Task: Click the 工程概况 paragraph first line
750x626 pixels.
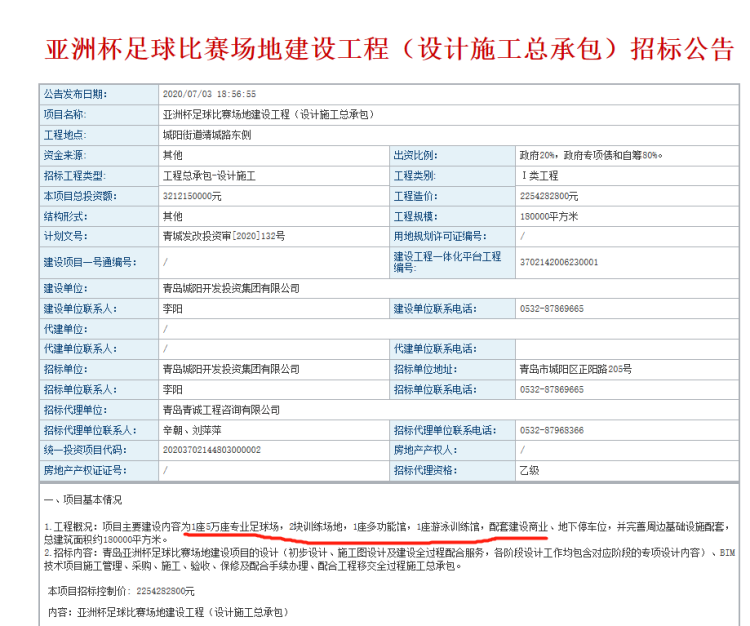Action: tap(387, 527)
